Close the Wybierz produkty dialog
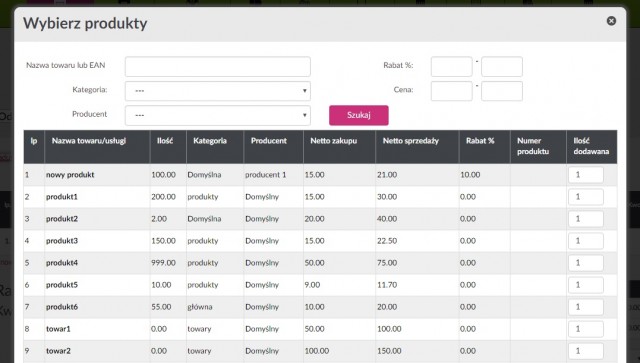Viewport: 640px width, 363px height. [x=611, y=21]
